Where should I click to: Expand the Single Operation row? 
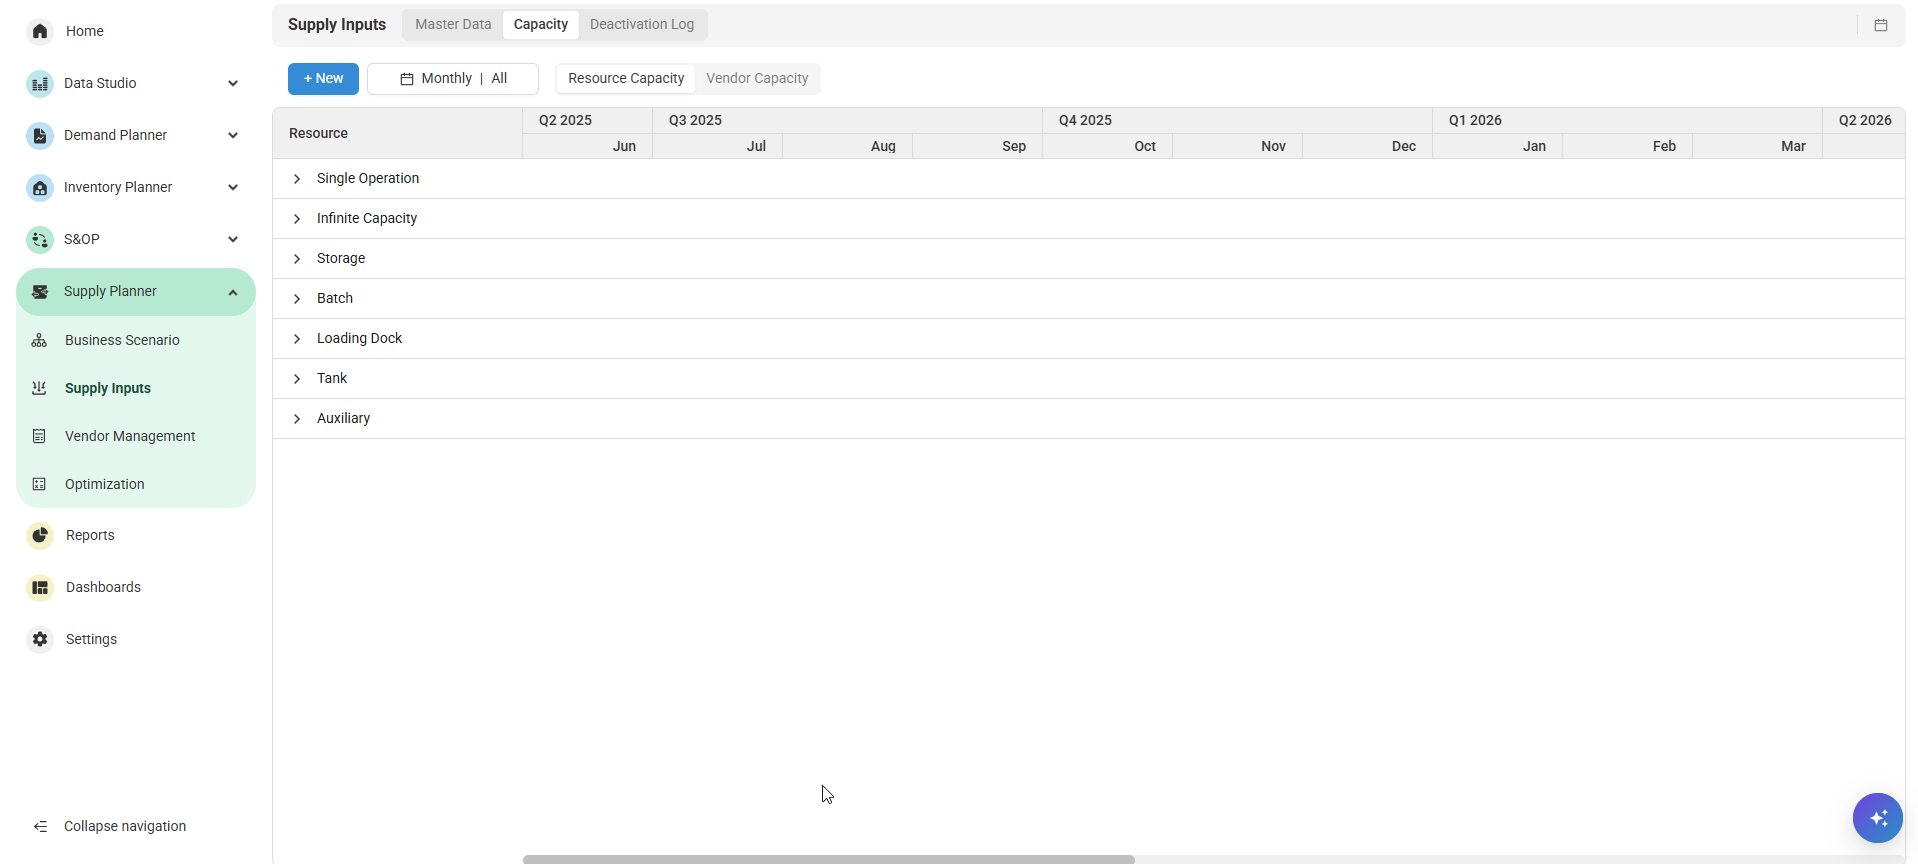[297, 179]
